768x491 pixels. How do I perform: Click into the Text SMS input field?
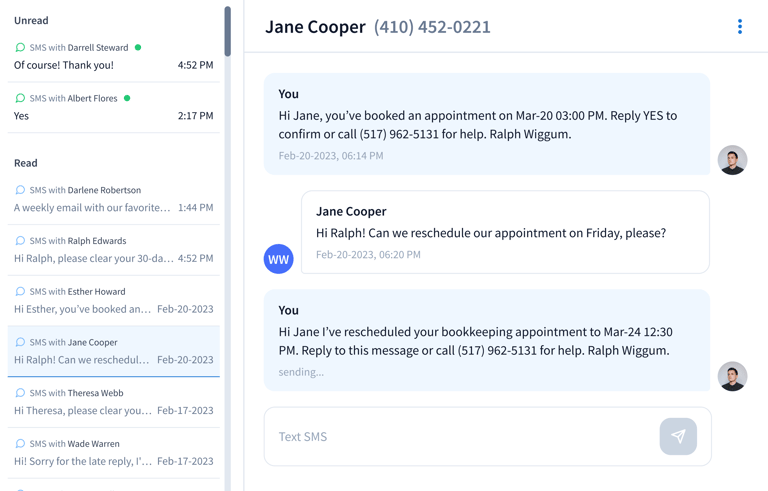point(460,436)
